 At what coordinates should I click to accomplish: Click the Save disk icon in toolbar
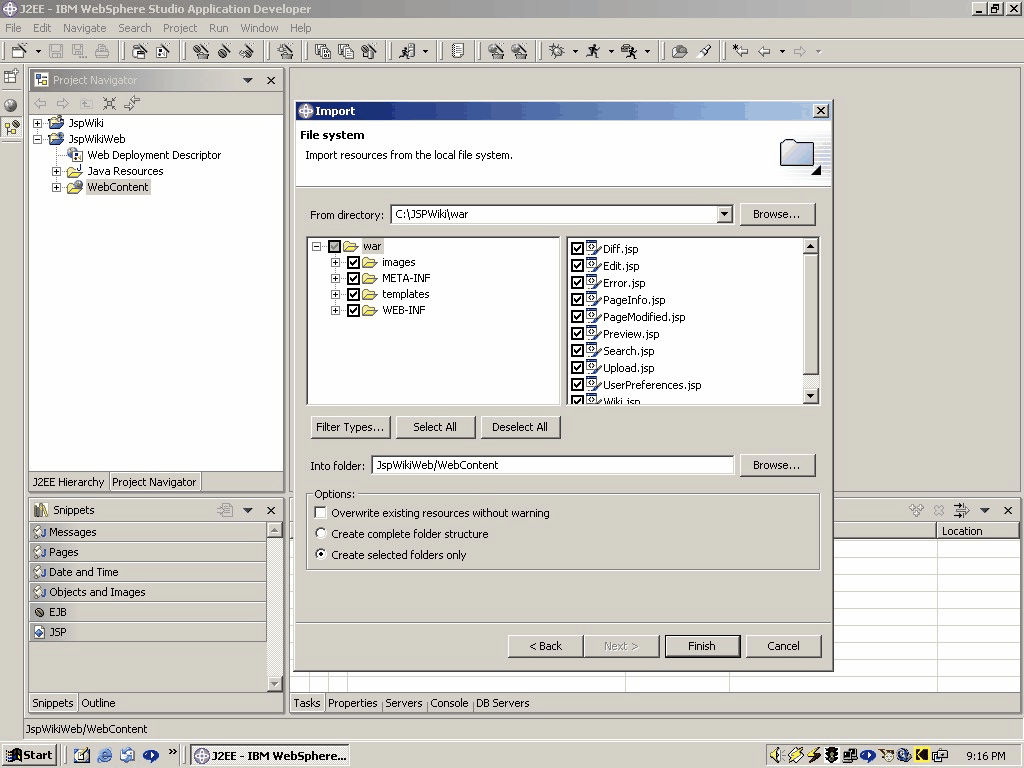[56, 51]
